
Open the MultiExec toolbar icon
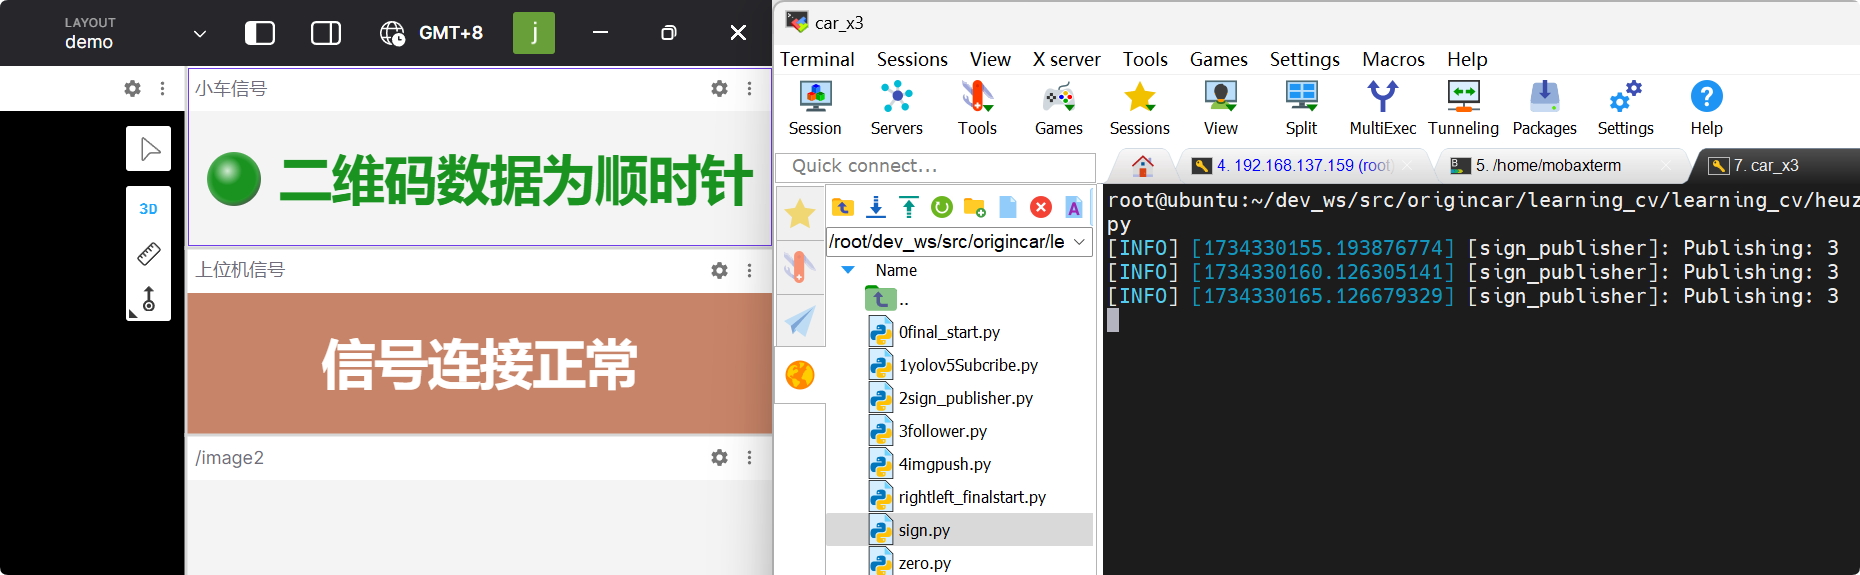point(1382,108)
